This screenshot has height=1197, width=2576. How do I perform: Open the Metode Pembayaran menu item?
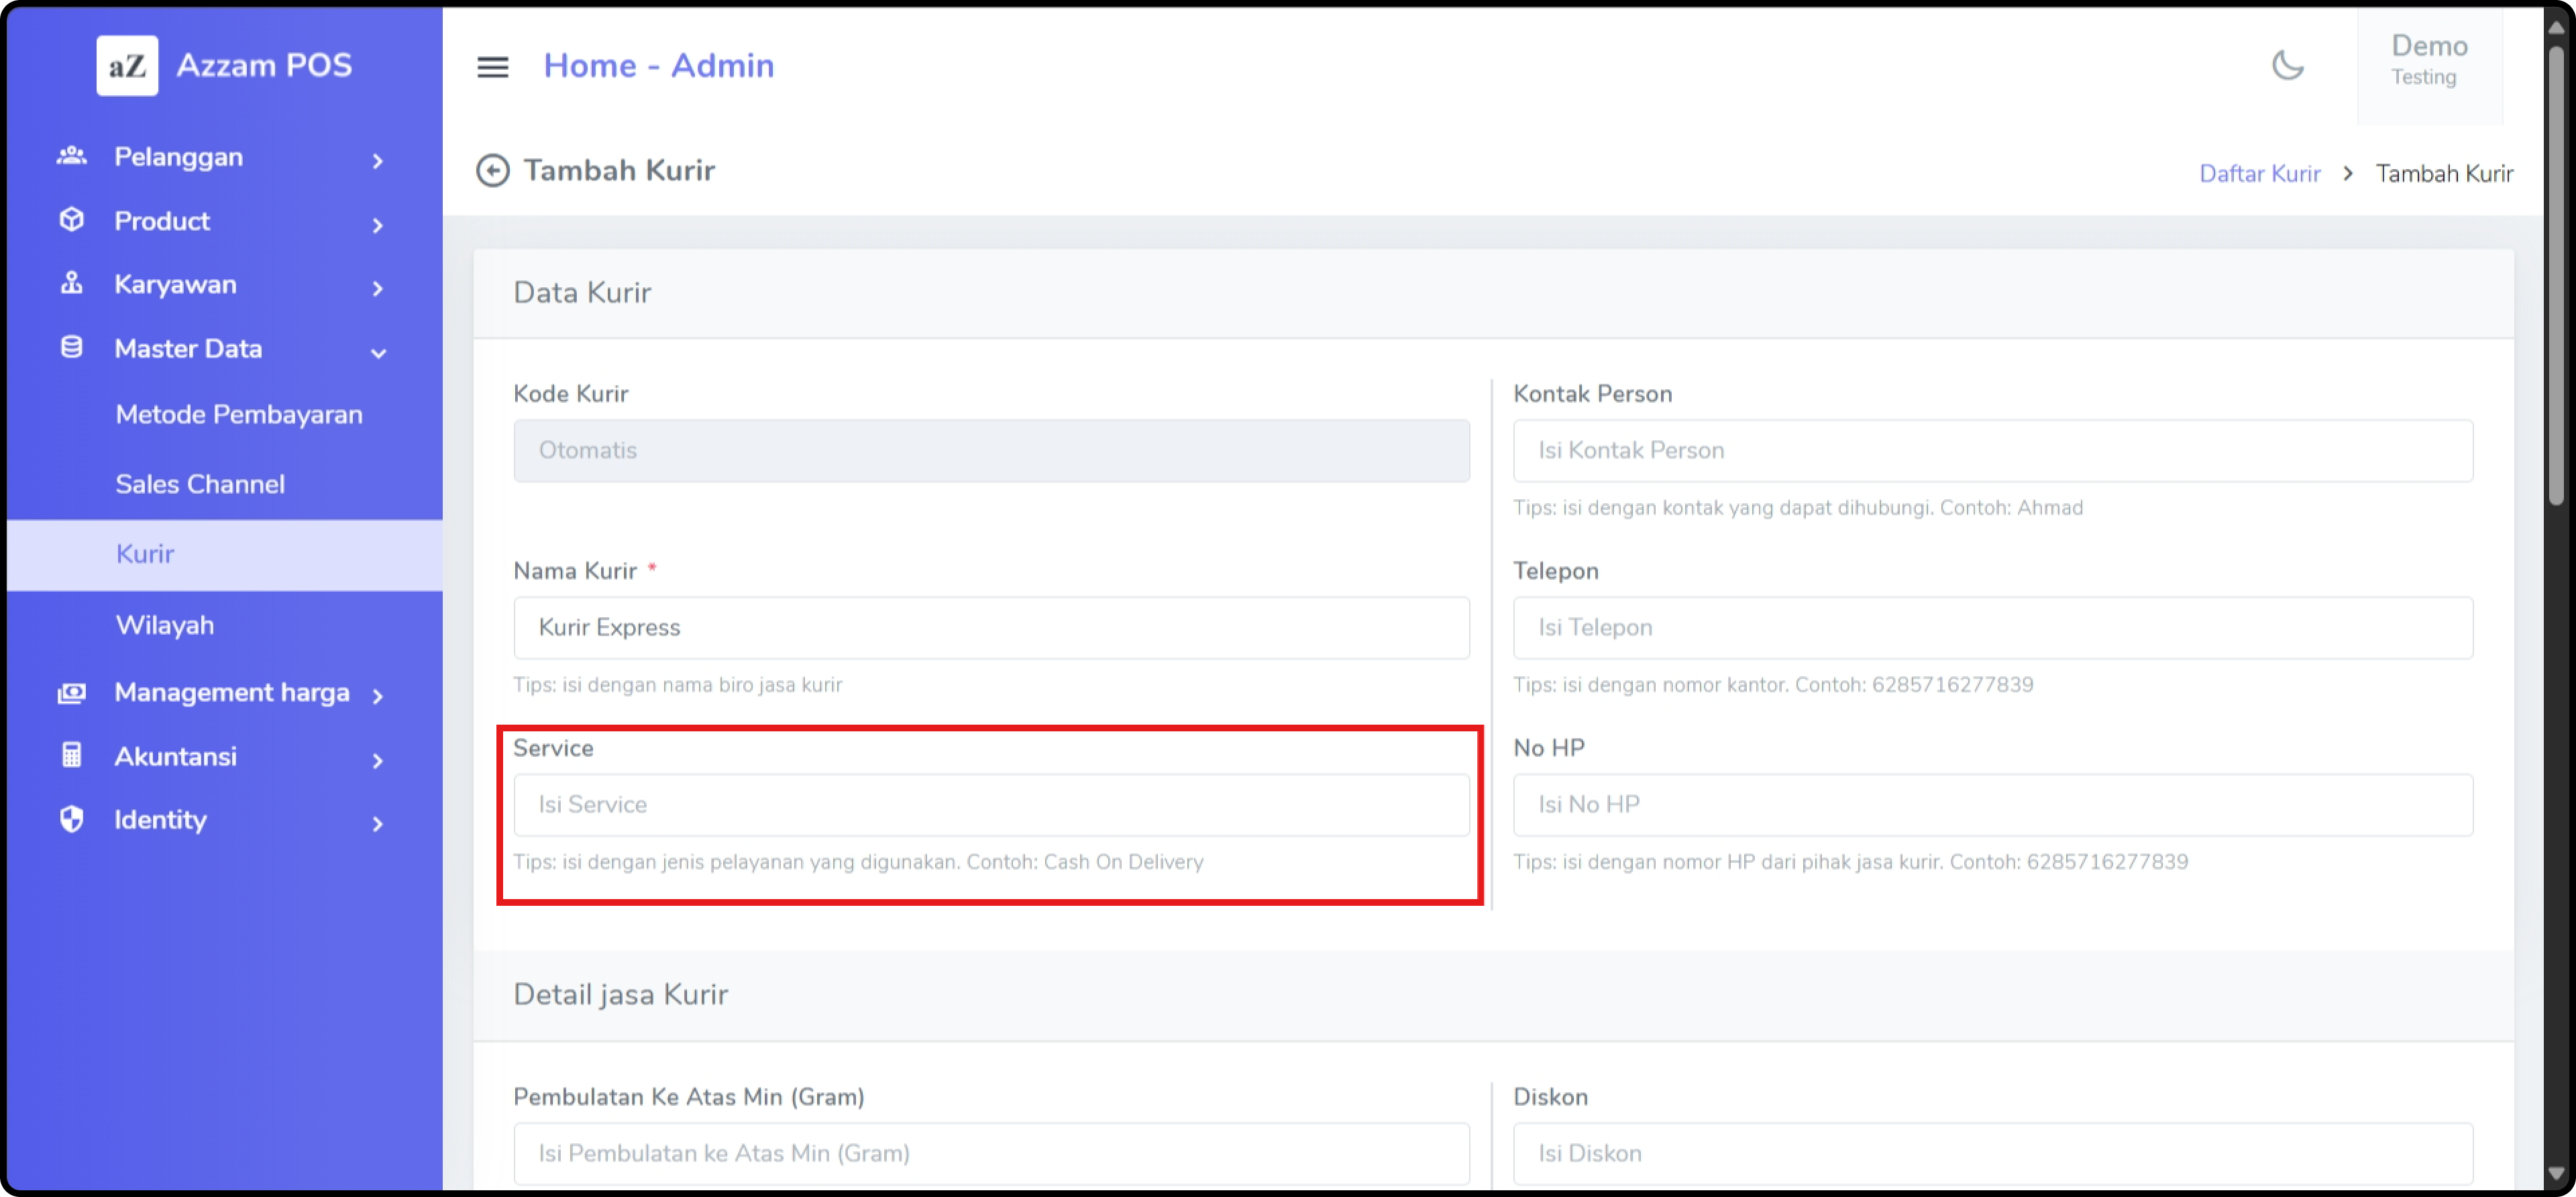239,415
